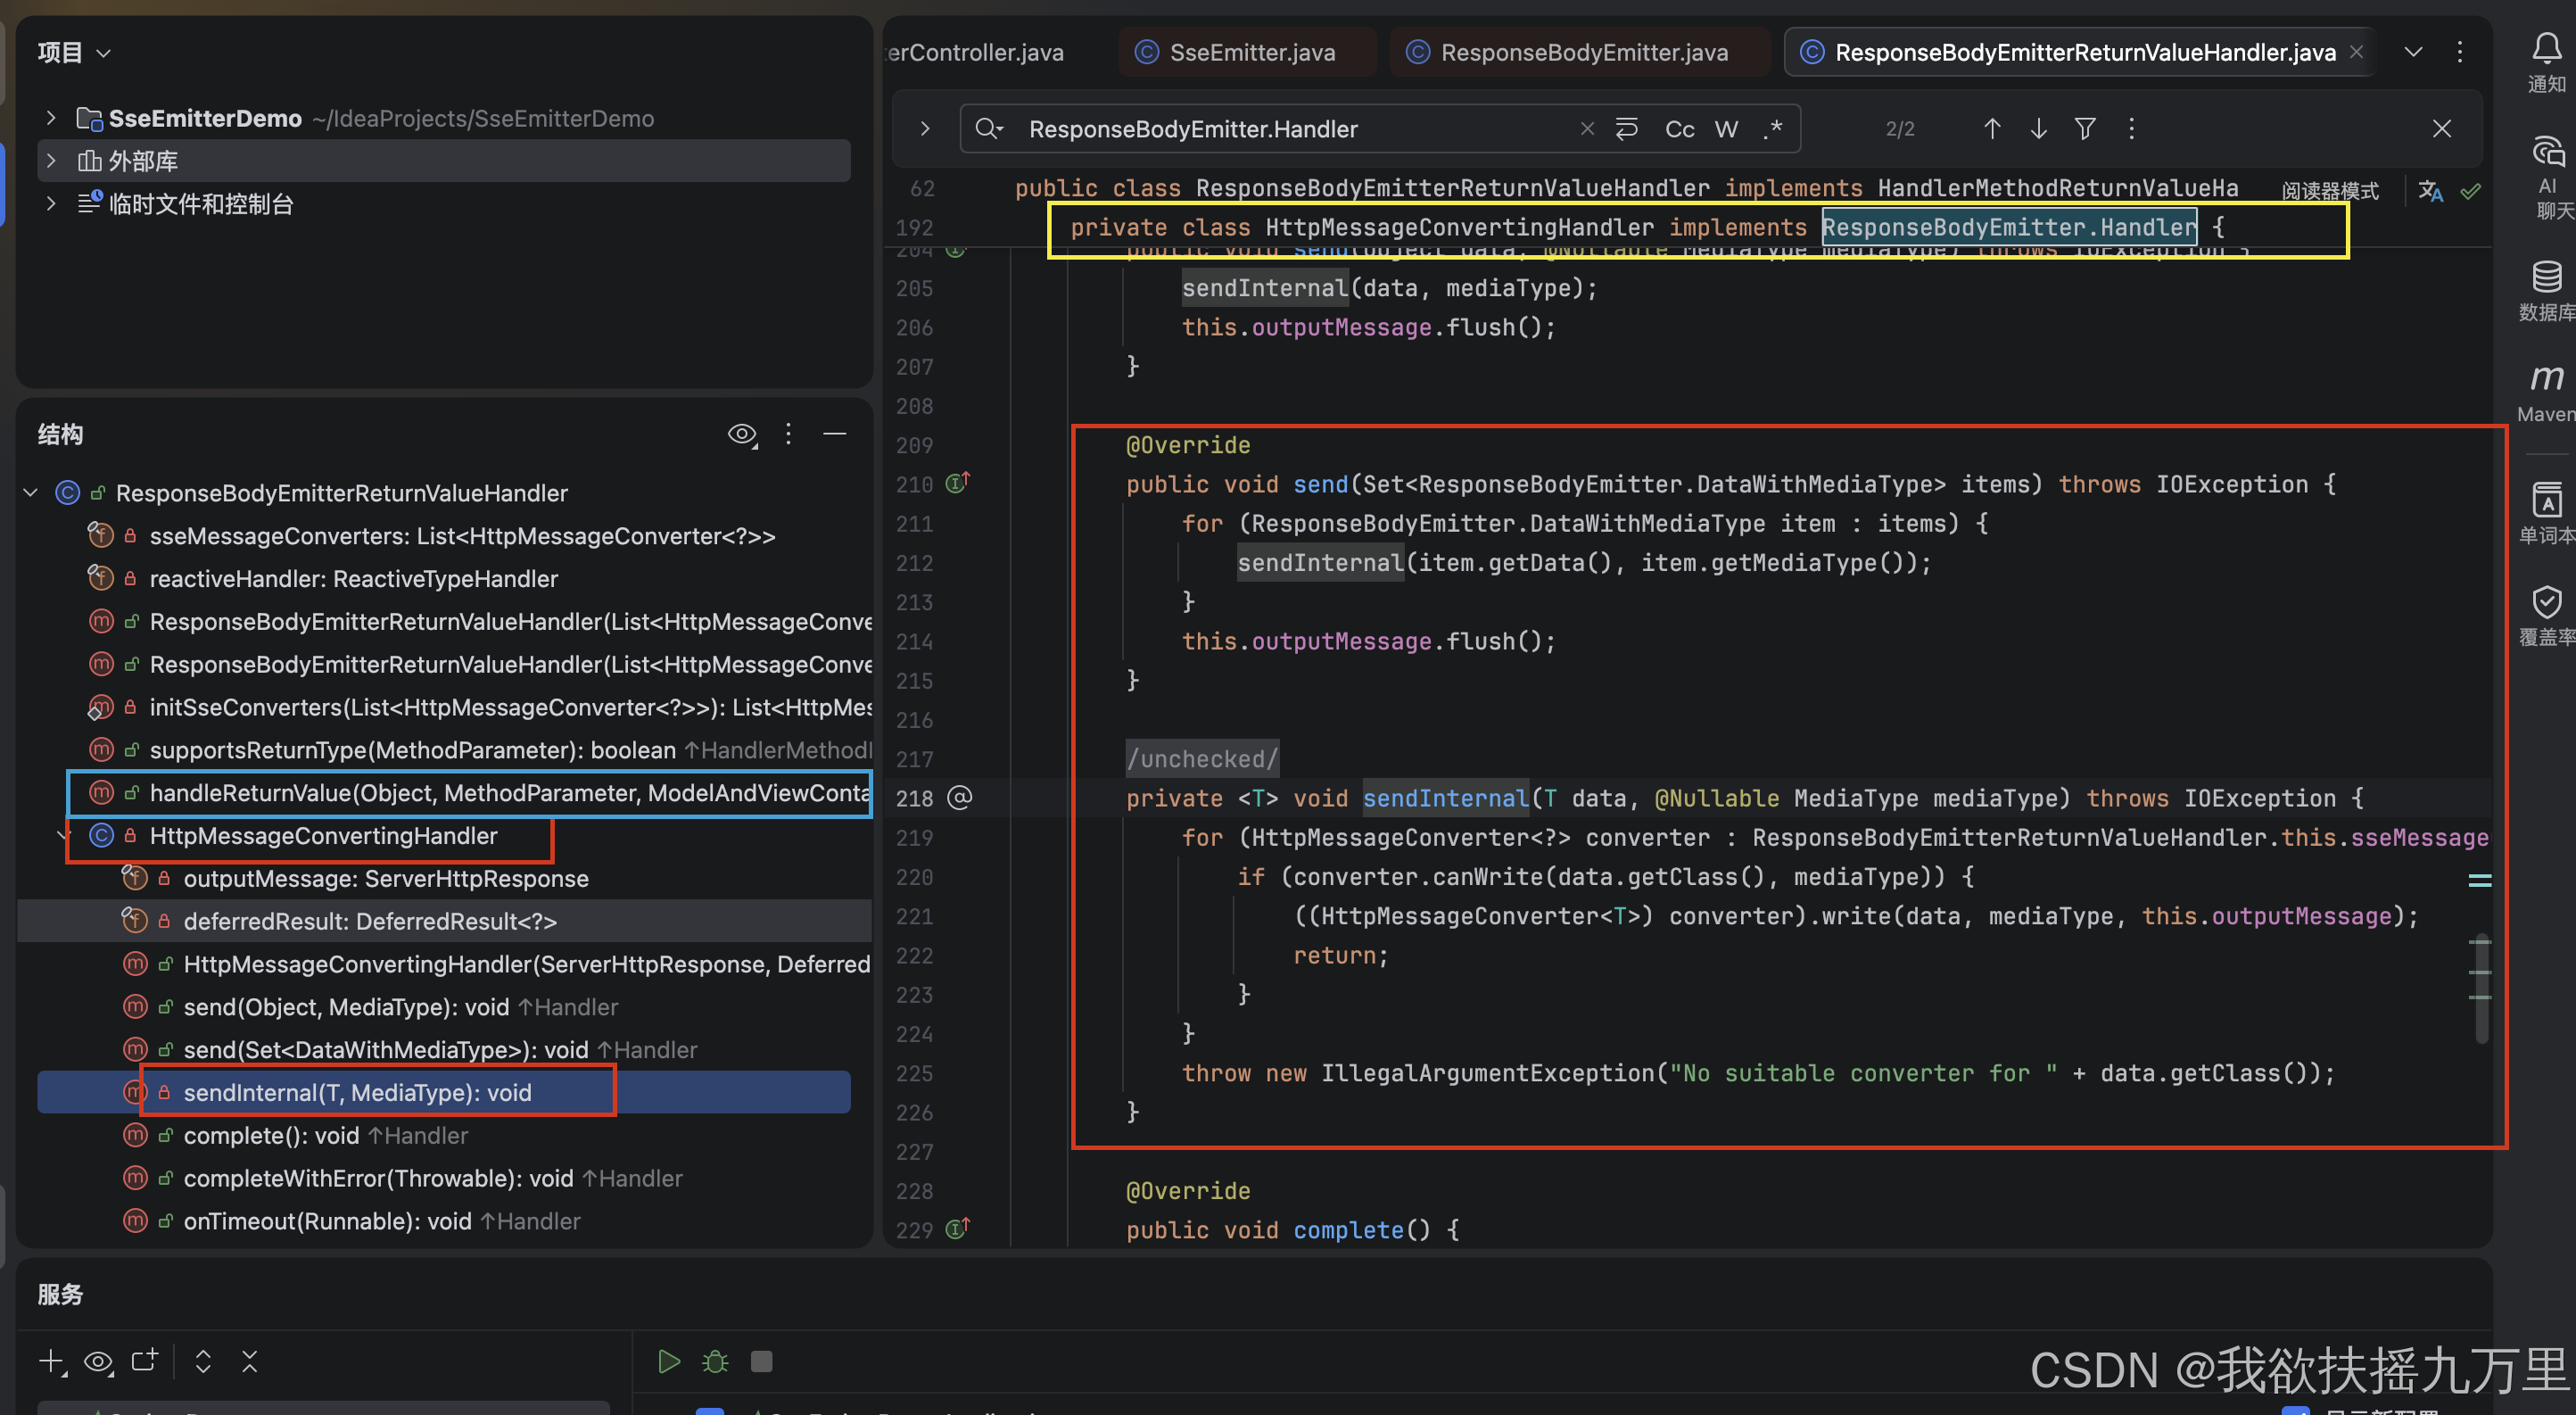The height and width of the screenshot is (1415, 2576).
Task: Open search bar more options menu
Action: 2131,129
